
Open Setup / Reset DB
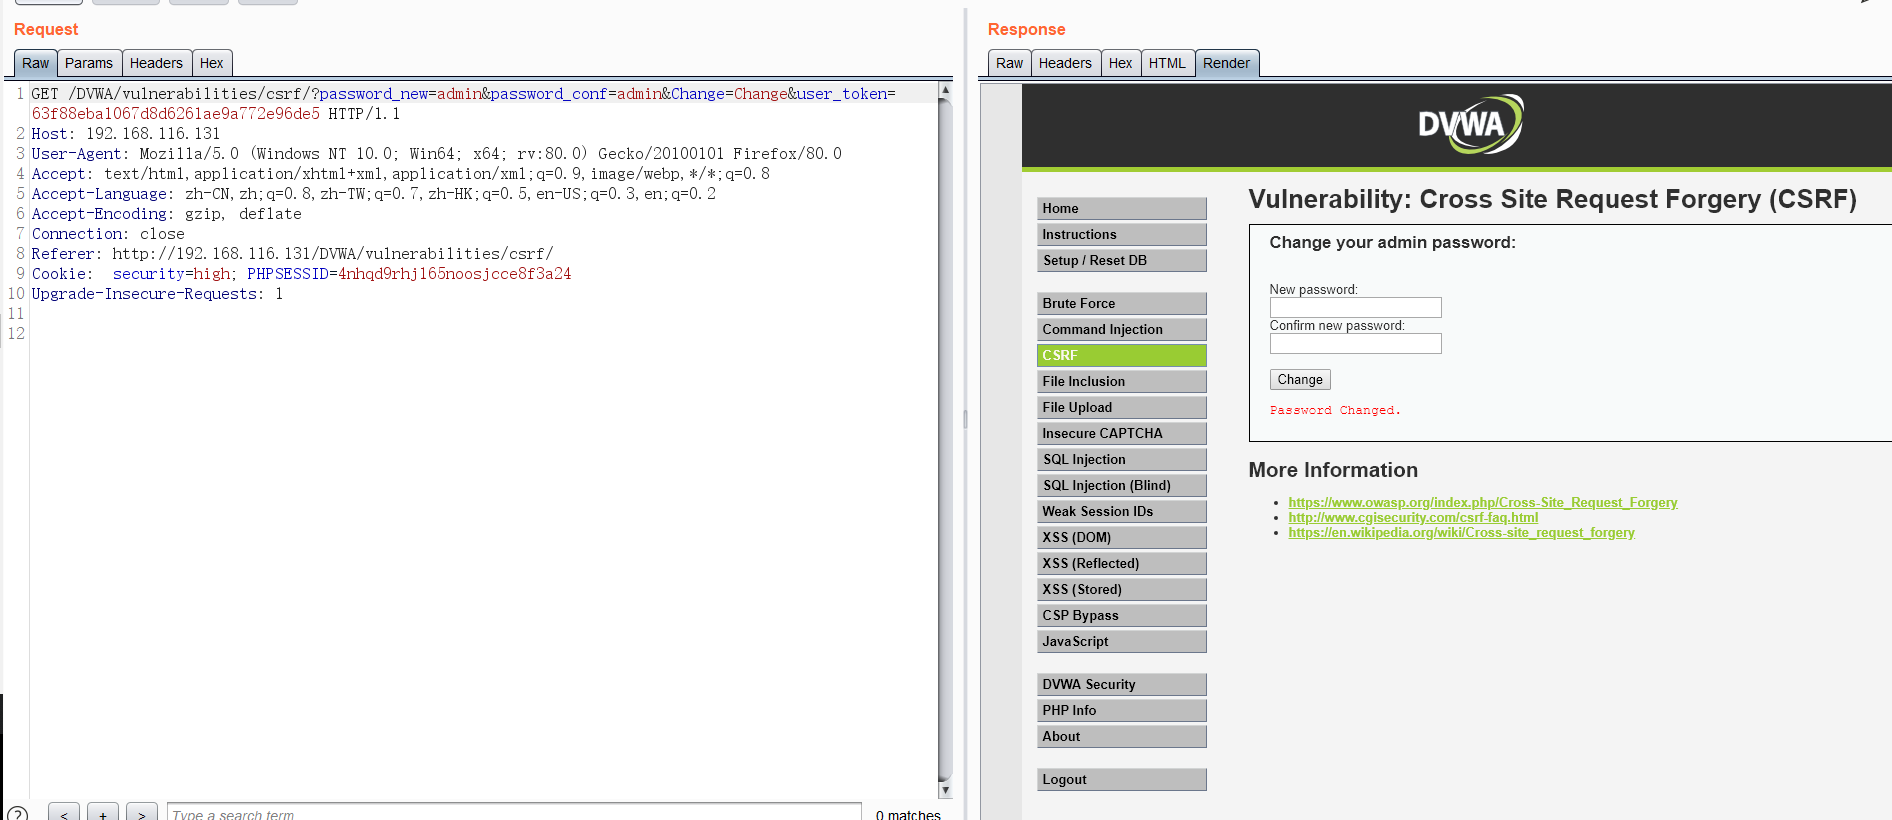click(x=1121, y=260)
